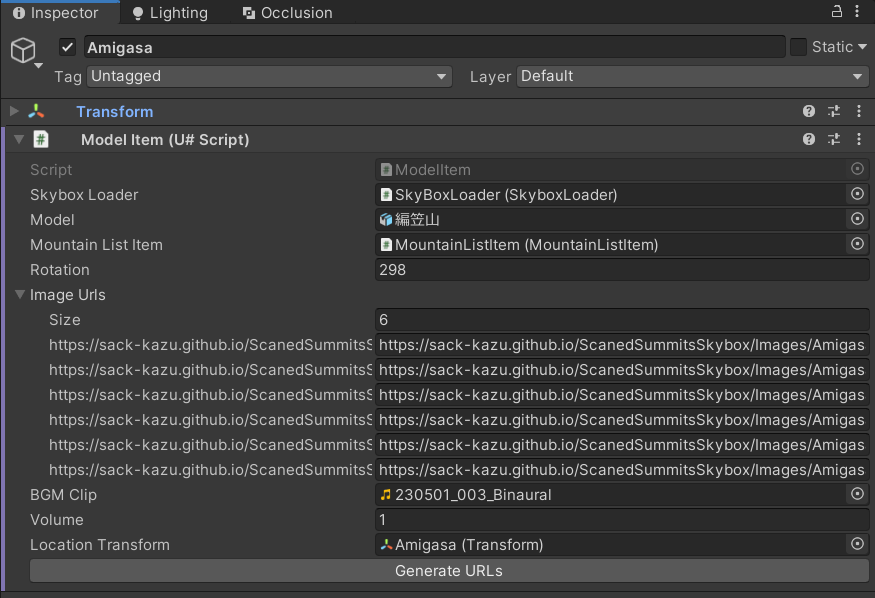Click the Rotation property label
Screen dimensions: 875x598
coord(60,270)
